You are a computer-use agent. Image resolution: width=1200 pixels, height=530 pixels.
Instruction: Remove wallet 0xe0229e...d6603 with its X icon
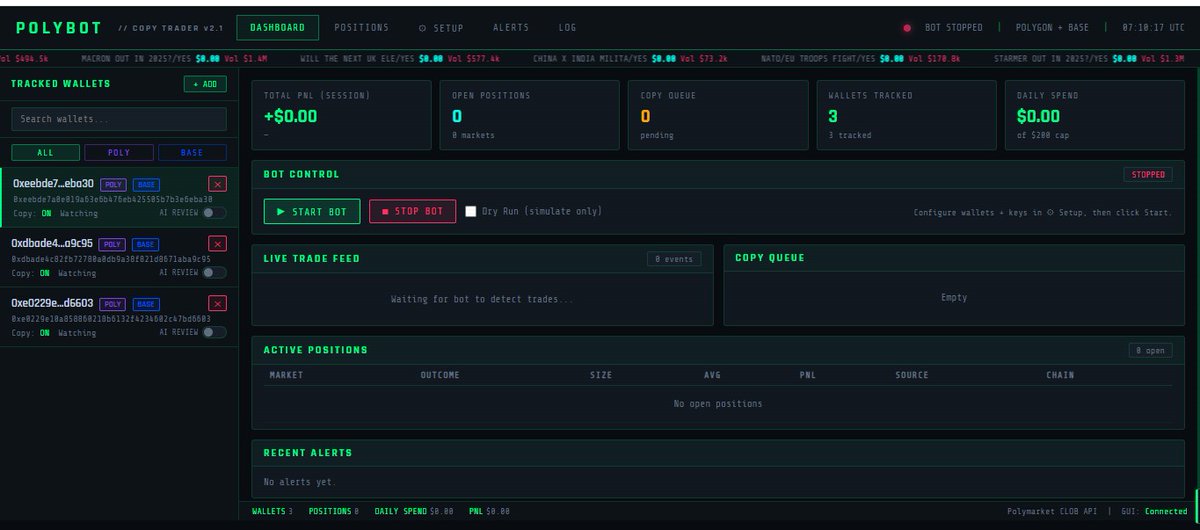click(217, 304)
